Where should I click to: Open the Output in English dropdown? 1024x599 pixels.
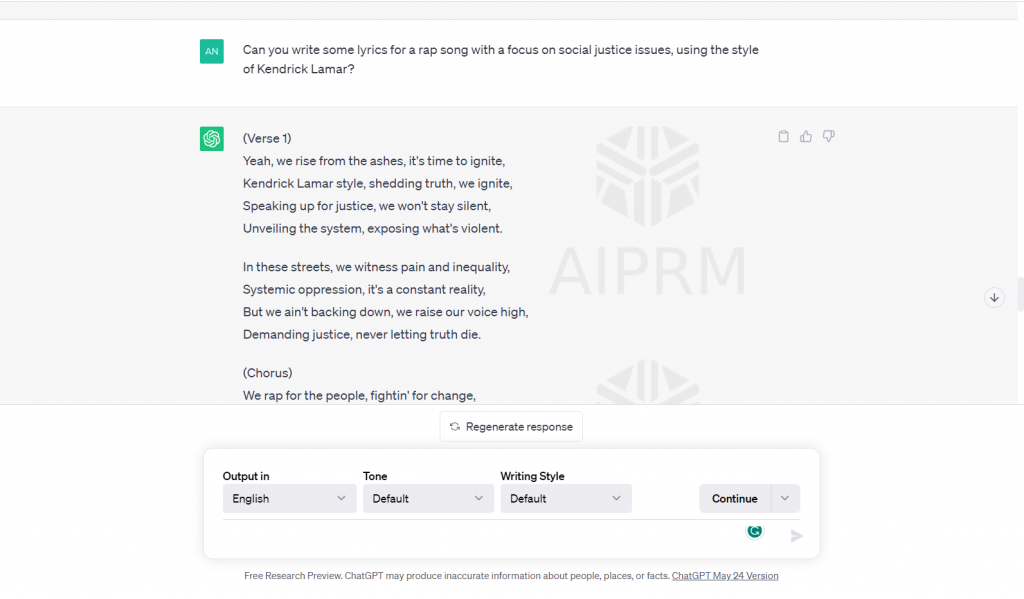289,498
